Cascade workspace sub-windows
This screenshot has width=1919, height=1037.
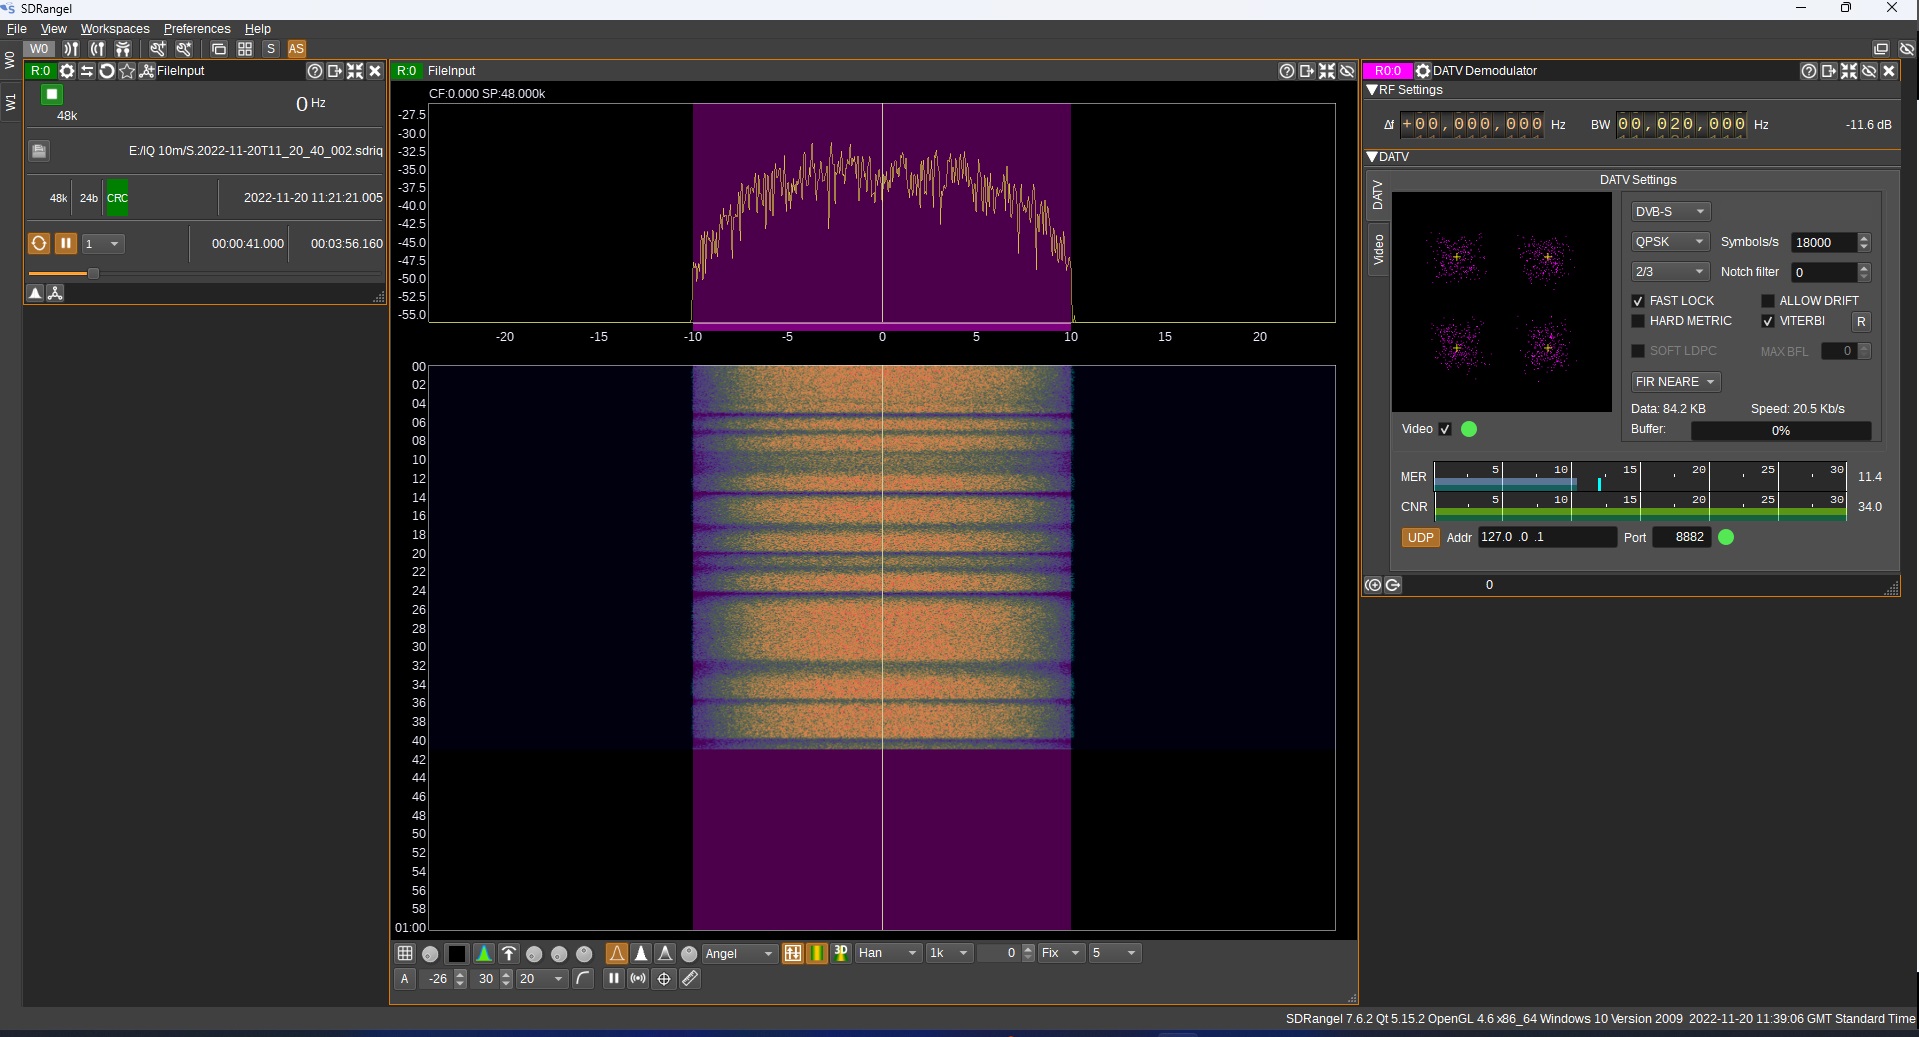(219, 48)
